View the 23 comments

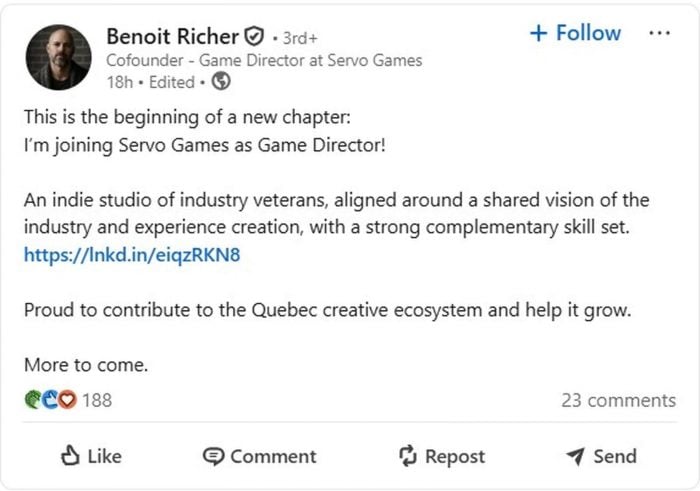tap(618, 400)
